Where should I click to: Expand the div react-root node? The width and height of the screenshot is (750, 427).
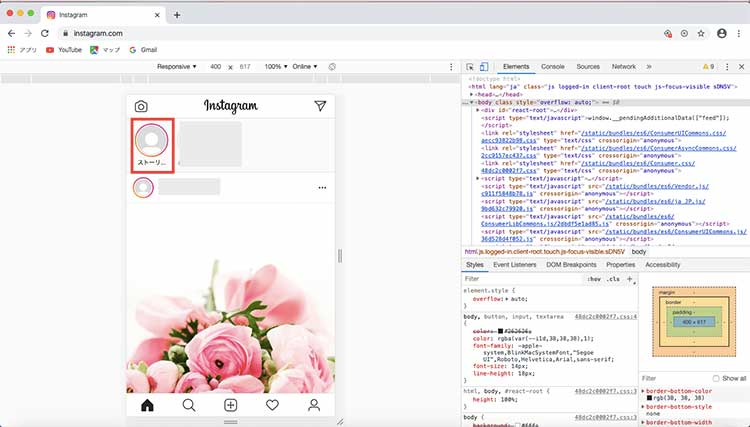point(477,110)
